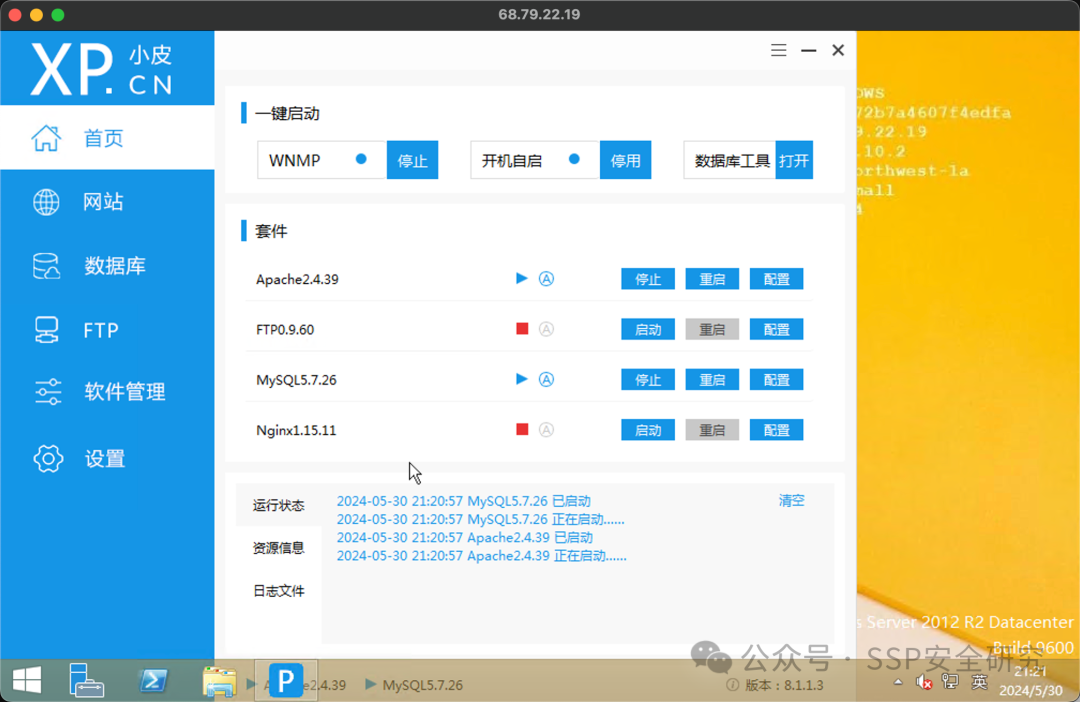Restart Apache2.4.39 with 重启
Image resolution: width=1080 pixels, height=702 pixels.
[x=712, y=279]
